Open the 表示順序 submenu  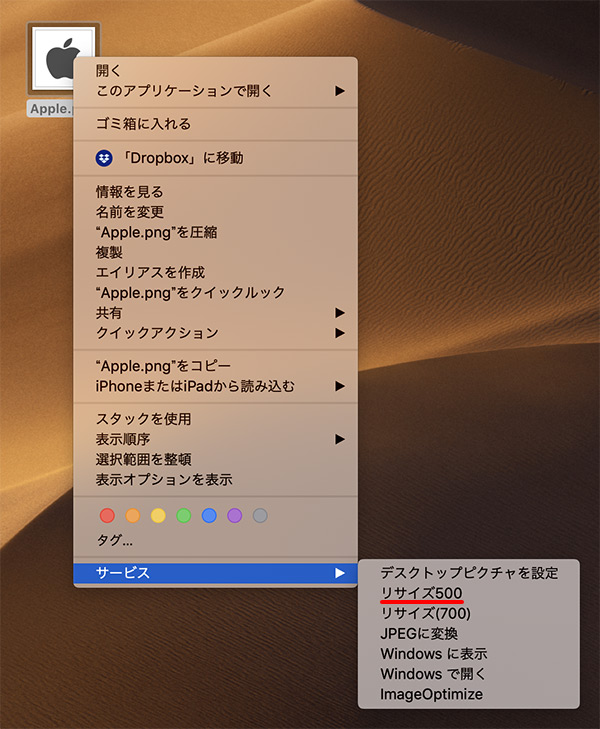[x=215, y=439]
